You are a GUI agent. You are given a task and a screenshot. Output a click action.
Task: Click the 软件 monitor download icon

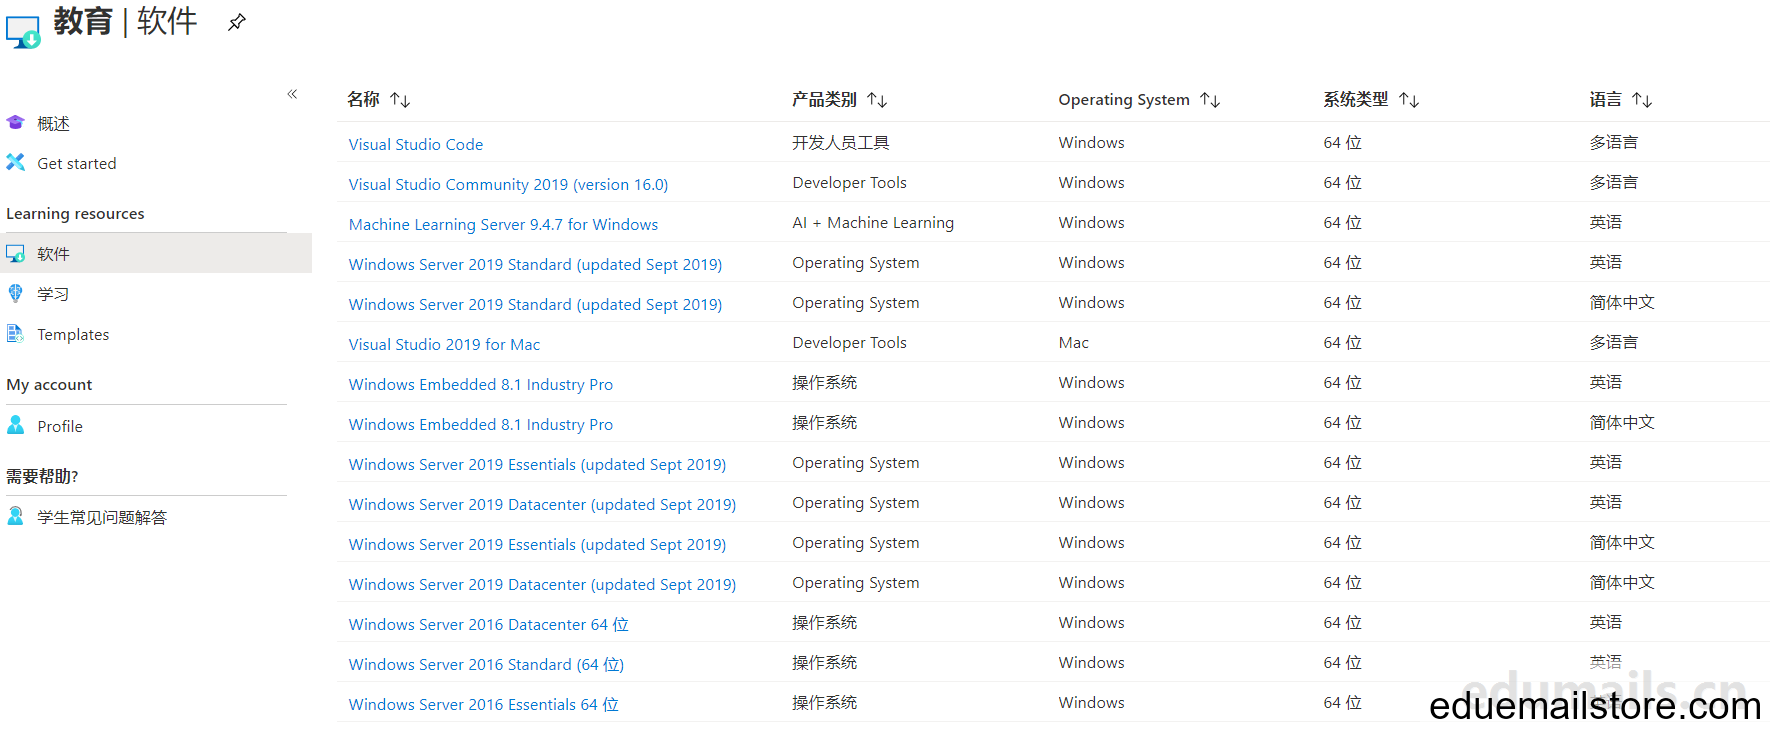15,253
